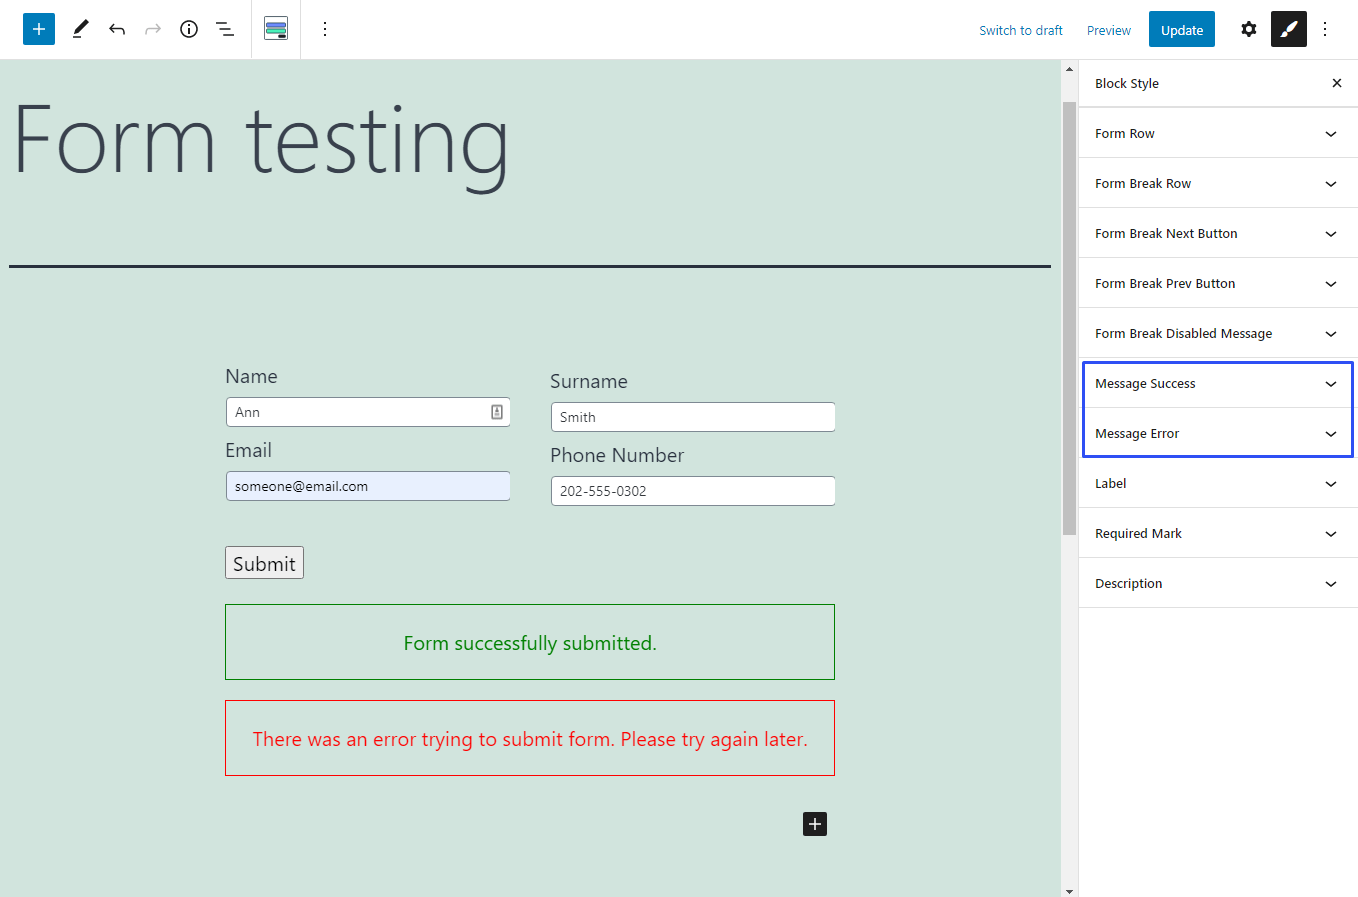Expand the Message Success section
The image size is (1358, 897).
click(x=1330, y=383)
